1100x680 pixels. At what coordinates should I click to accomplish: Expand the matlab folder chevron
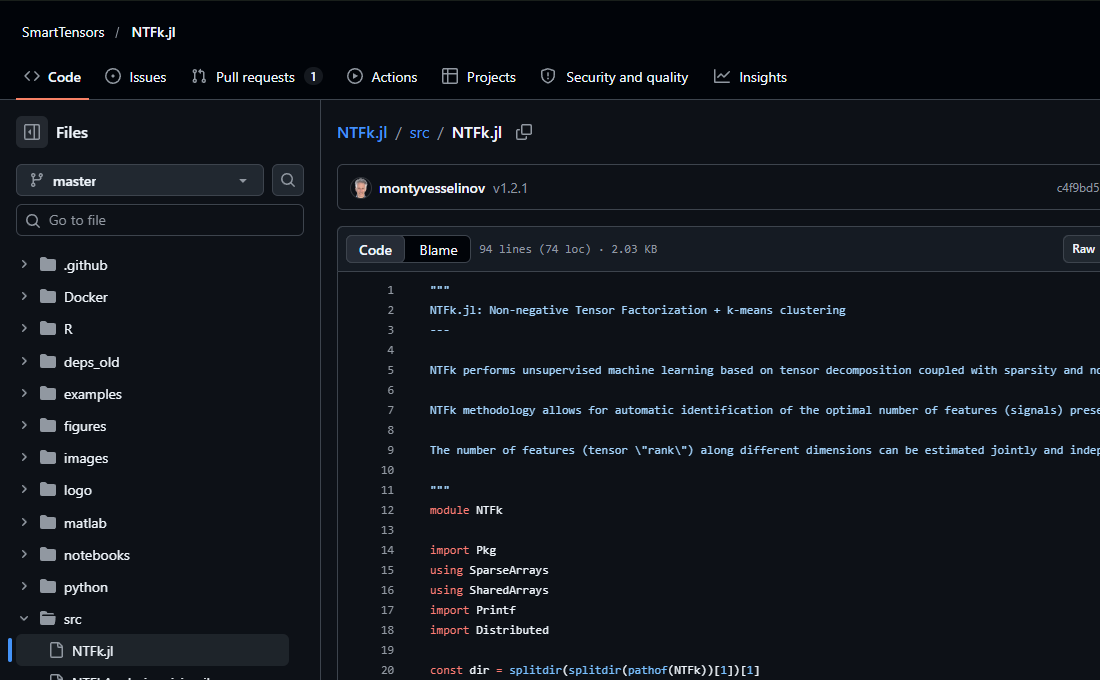24,523
